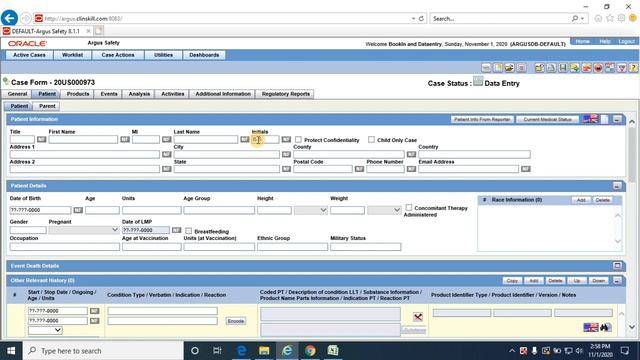Click Current Medical Status button

(x=547, y=119)
